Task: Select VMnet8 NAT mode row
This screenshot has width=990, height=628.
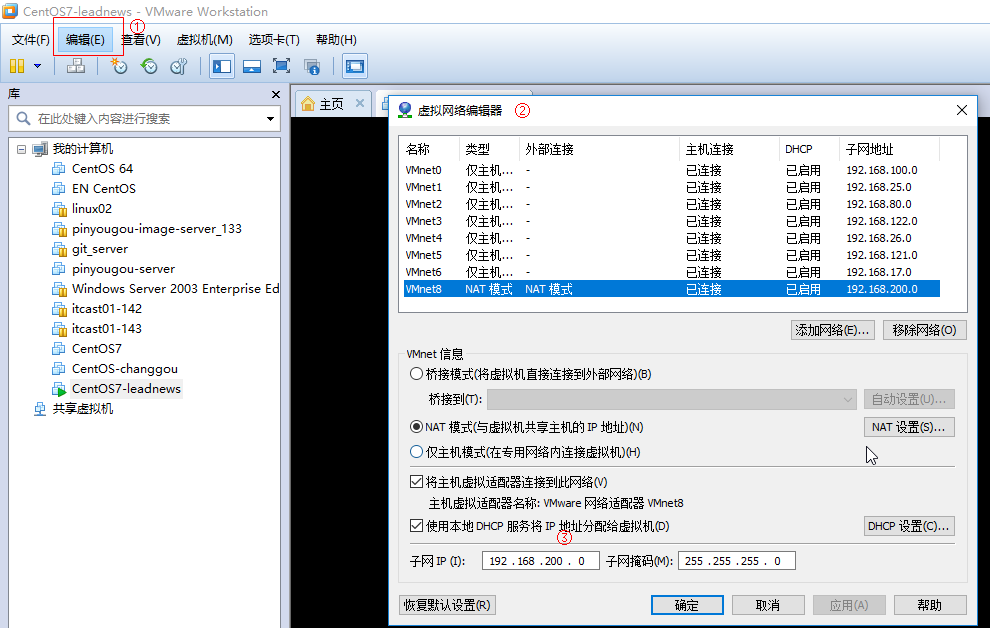Action: point(672,289)
